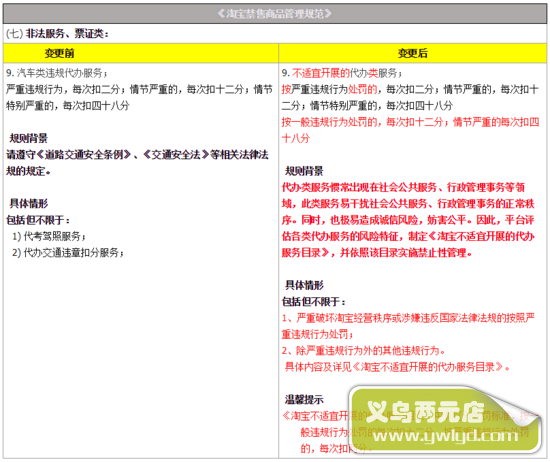Click item 1) 代考驾照服务
This screenshot has width=550, height=462.
(49, 236)
